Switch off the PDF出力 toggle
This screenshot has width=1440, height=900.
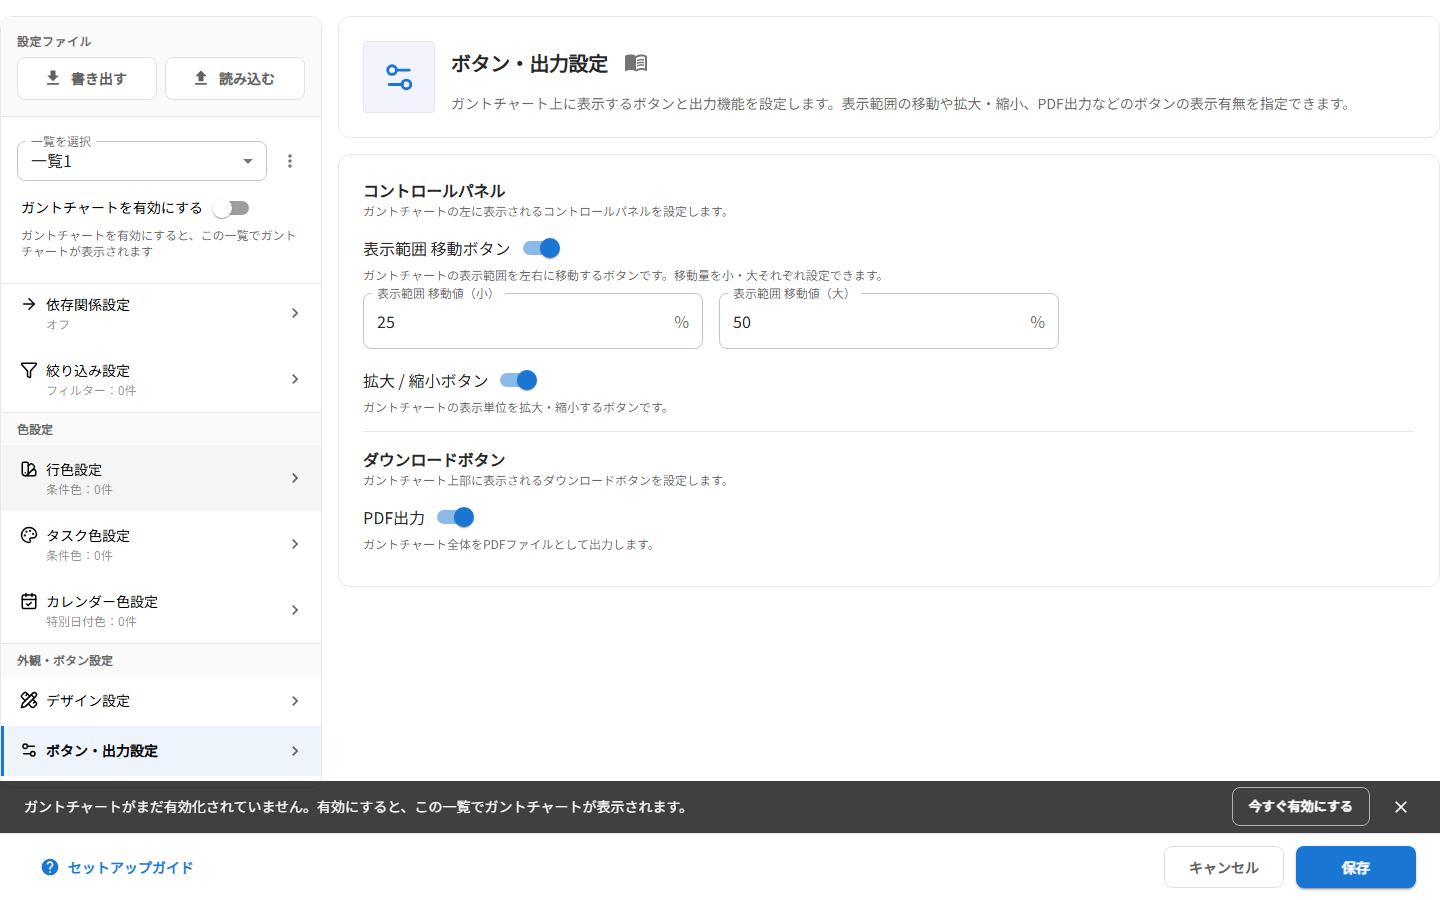tap(456, 517)
